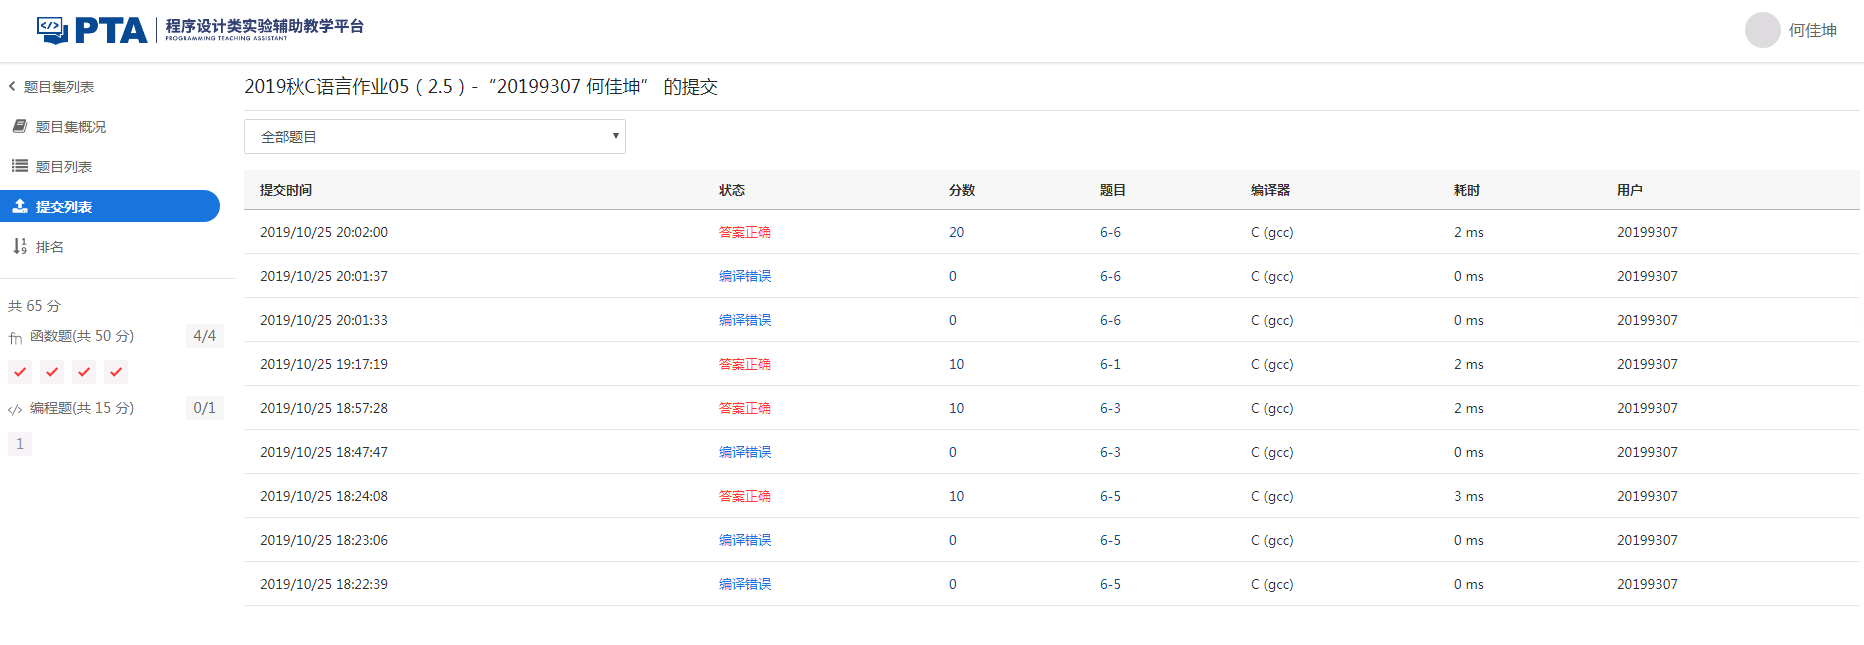Click the user avatar circle
This screenshot has width=1864, height=645.
point(1762,30)
